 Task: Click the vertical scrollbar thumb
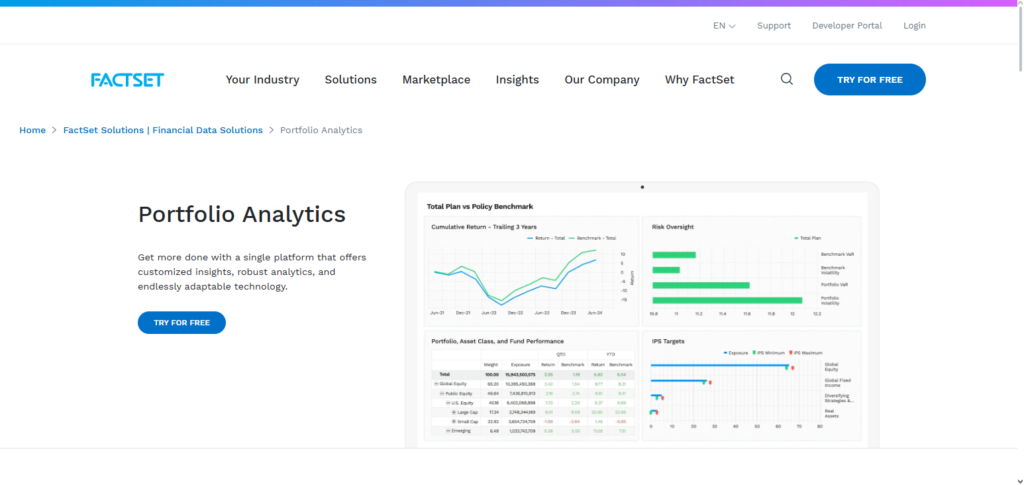[x=1019, y=39]
